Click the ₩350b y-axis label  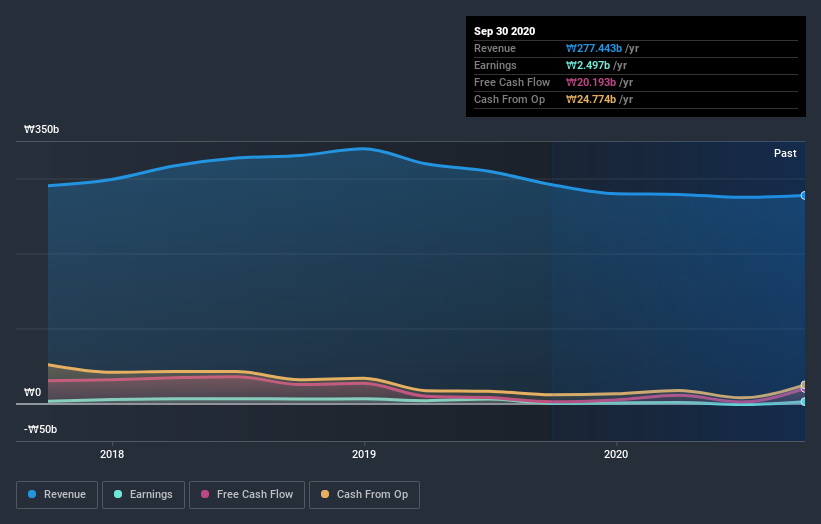tap(41, 129)
